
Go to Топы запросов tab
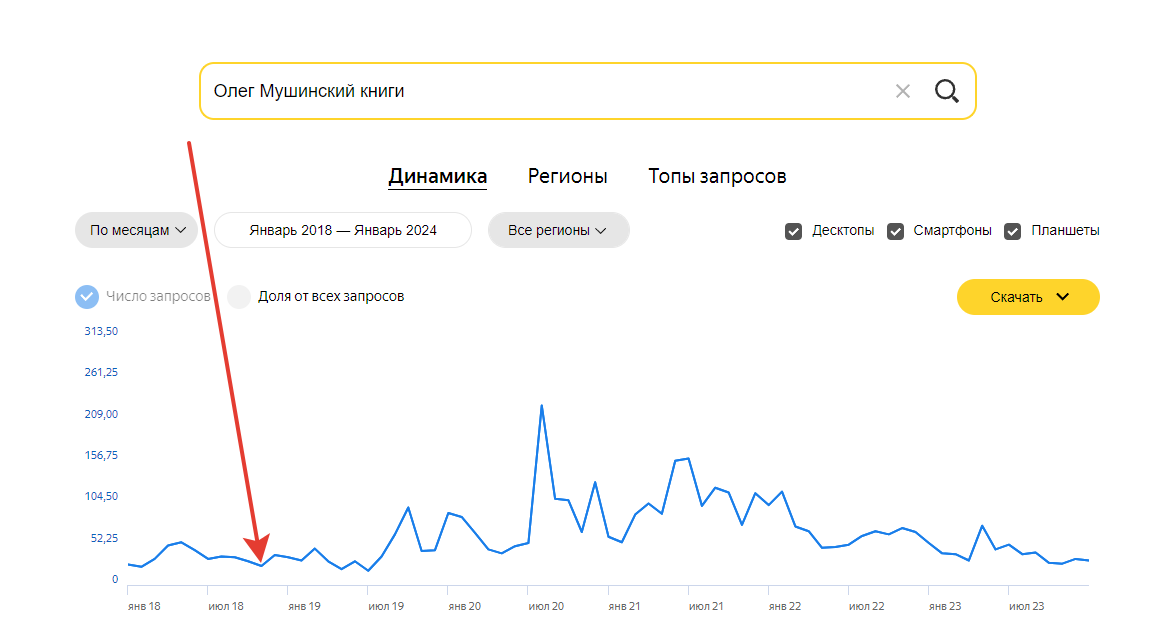click(x=717, y=177)
